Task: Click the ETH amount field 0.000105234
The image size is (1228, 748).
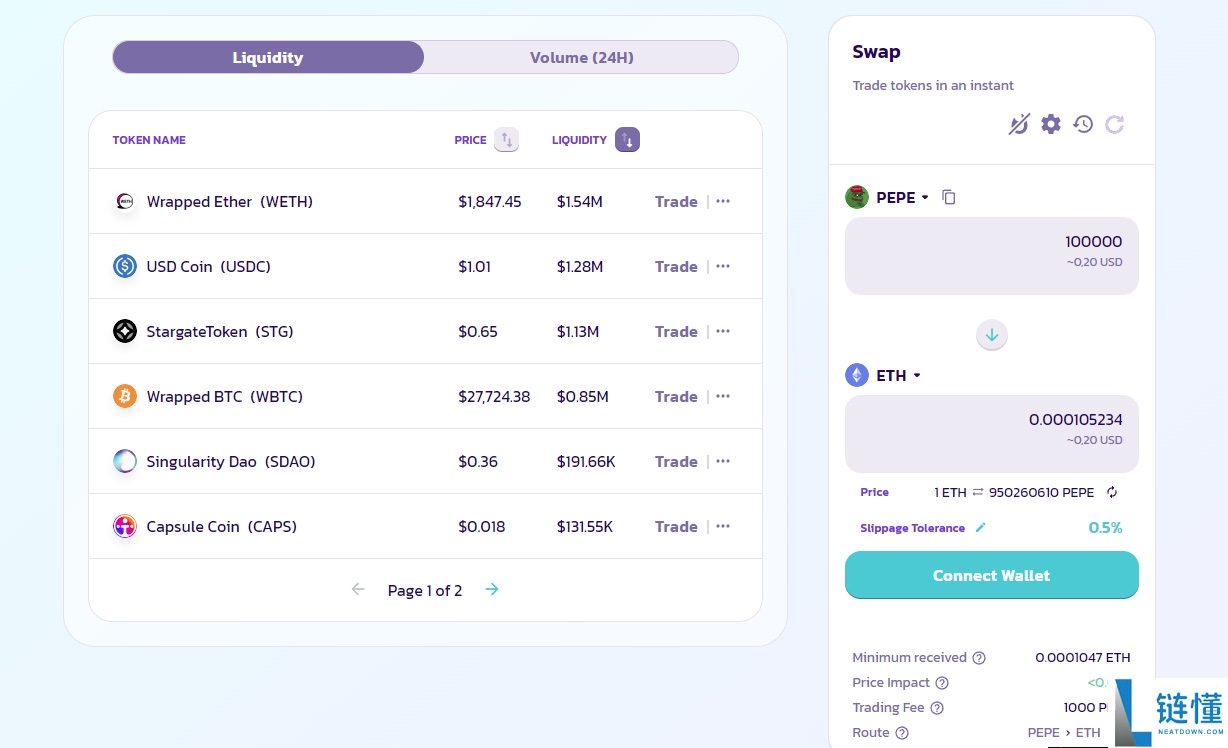Action: [992, 434]
